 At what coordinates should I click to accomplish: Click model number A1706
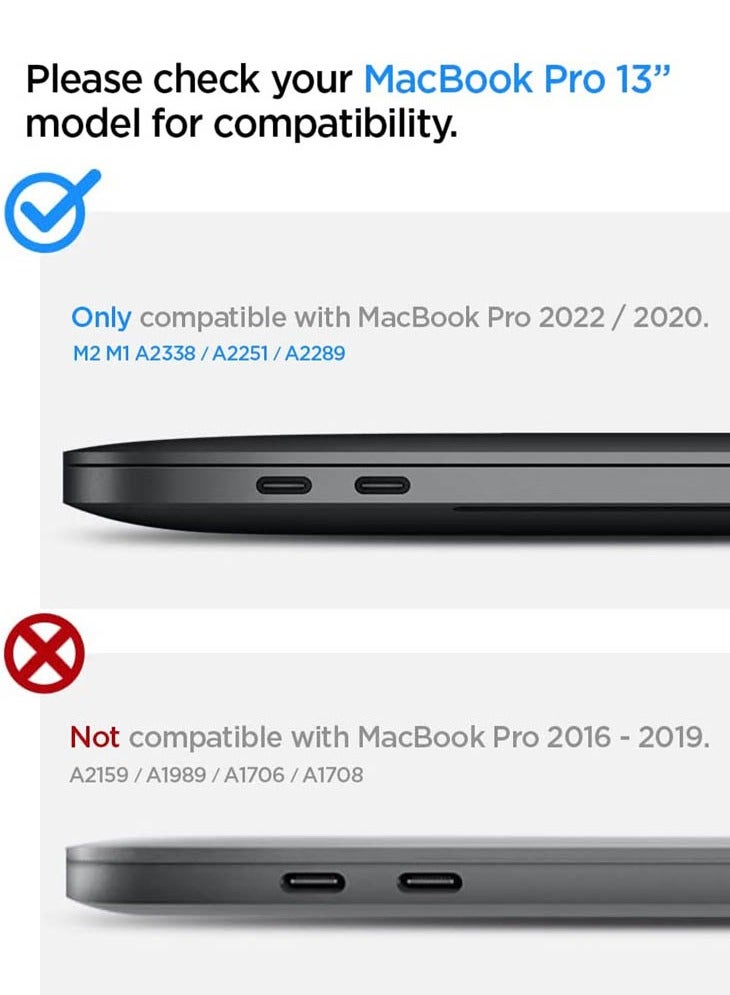tap(254, 775)
